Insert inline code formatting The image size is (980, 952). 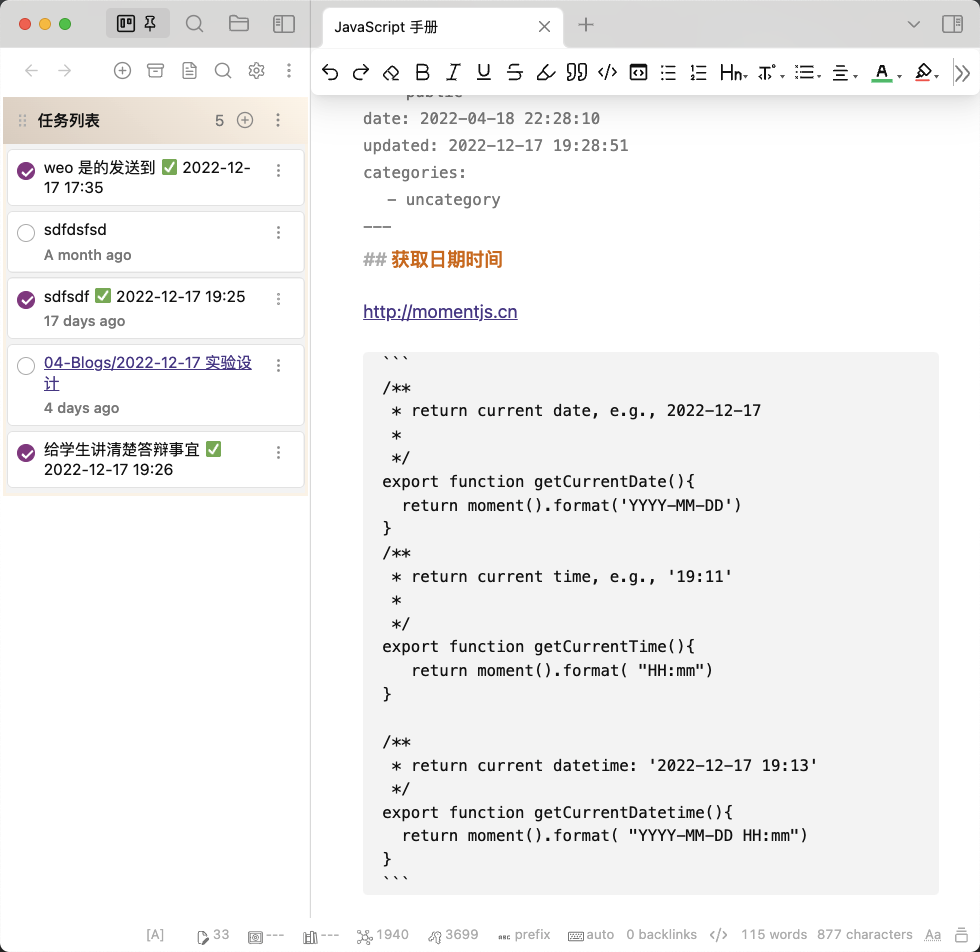click(608, 73)
